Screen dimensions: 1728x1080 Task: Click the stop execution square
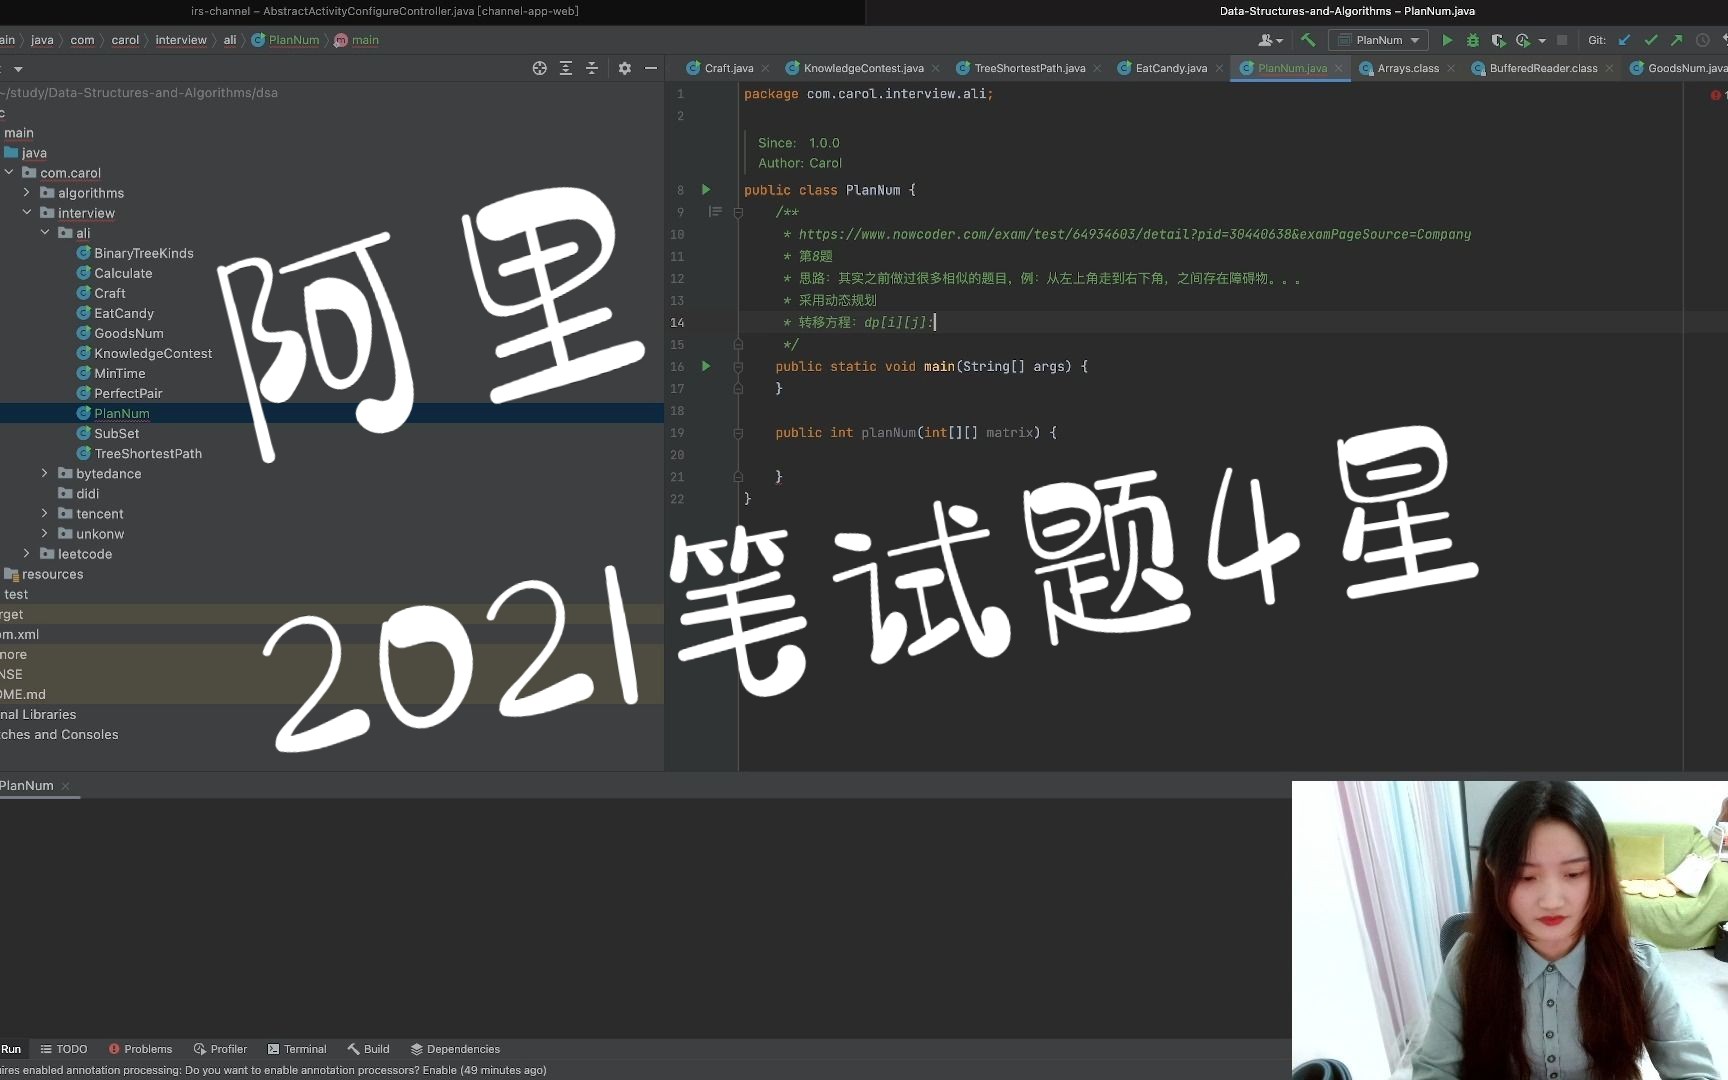coord(1562,40)
